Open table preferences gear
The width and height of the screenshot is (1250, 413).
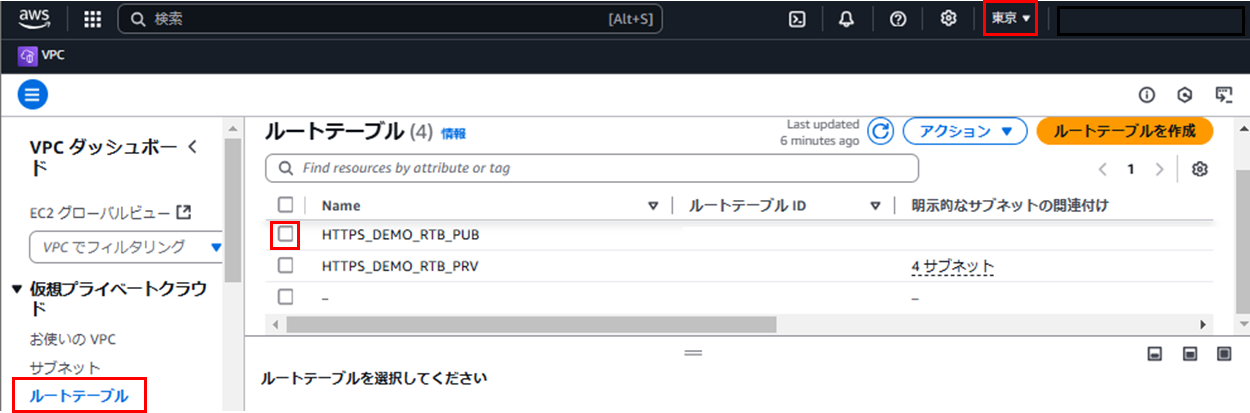point(1200,169)
